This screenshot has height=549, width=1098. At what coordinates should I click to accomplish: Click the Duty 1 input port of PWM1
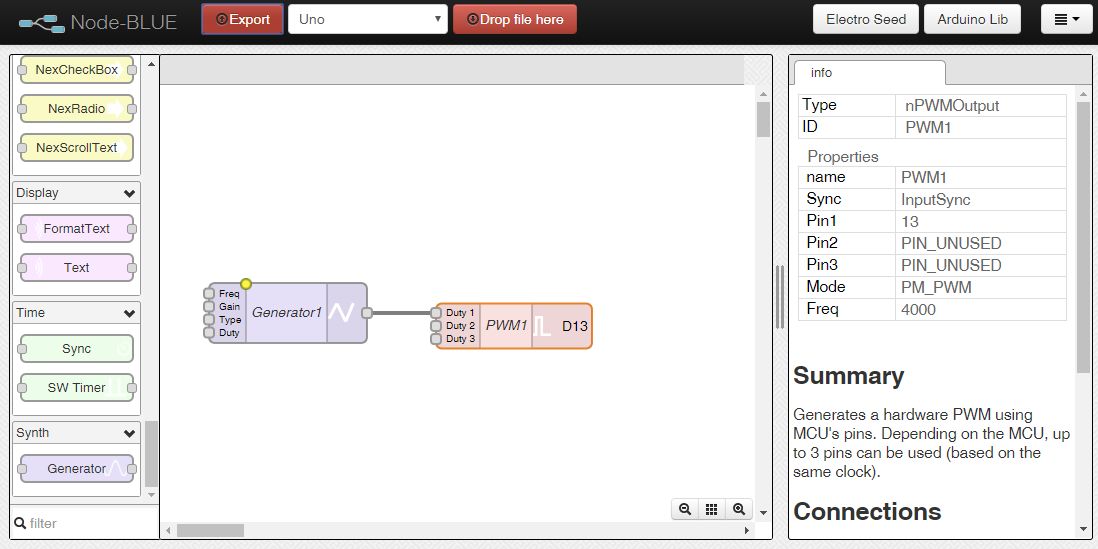[x=436, y=313]
